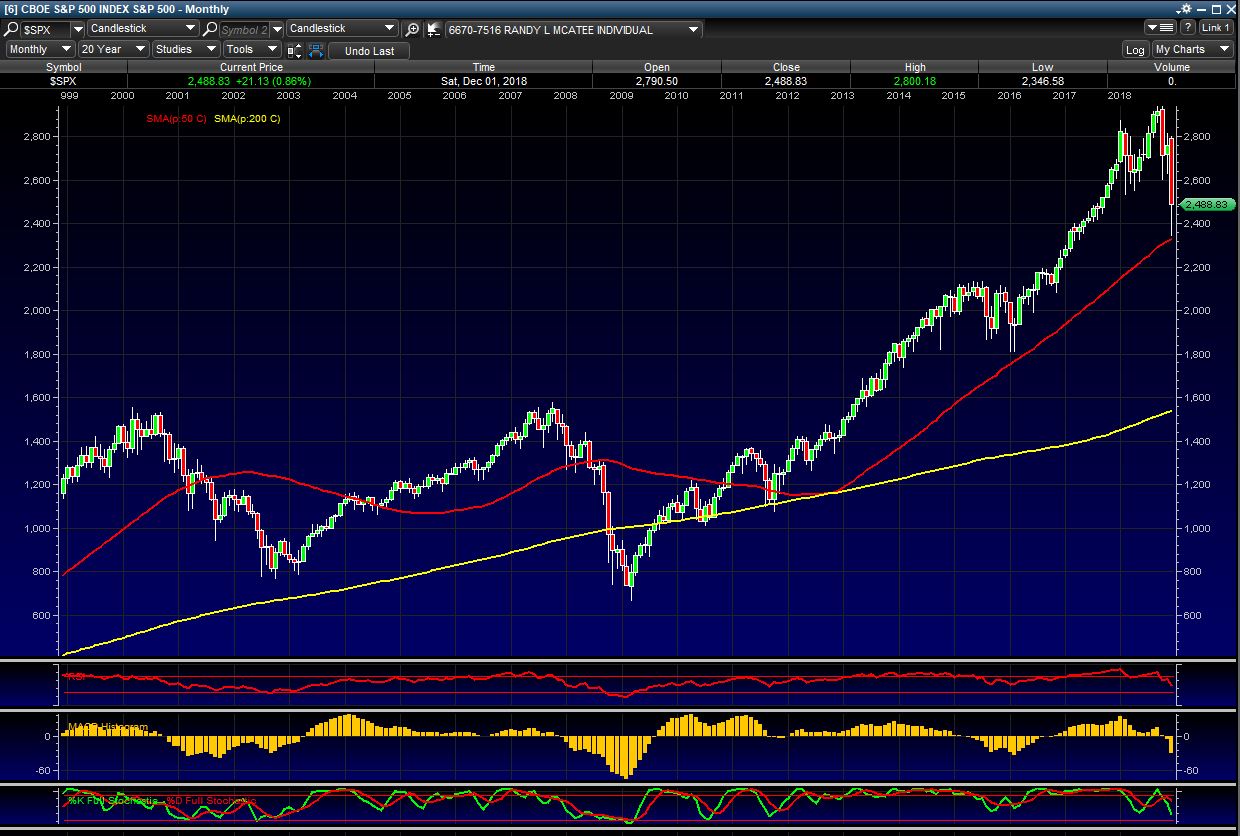Click the Undo Last button
The image size is (1240, 836).
click(369, 50)
